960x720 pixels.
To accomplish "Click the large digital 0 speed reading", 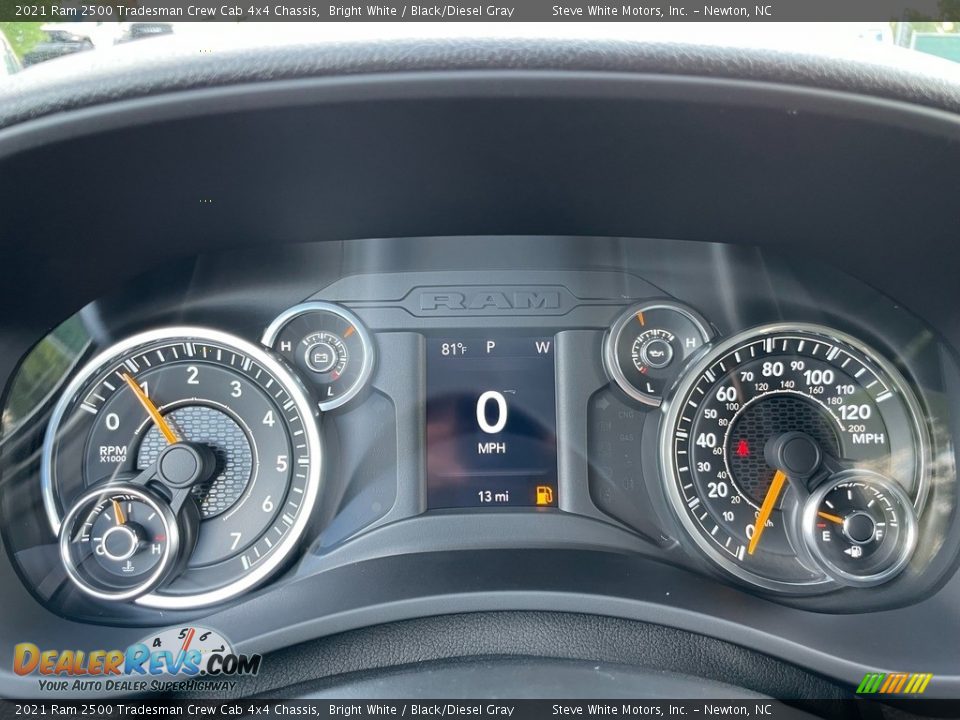I will click(492, 413).
